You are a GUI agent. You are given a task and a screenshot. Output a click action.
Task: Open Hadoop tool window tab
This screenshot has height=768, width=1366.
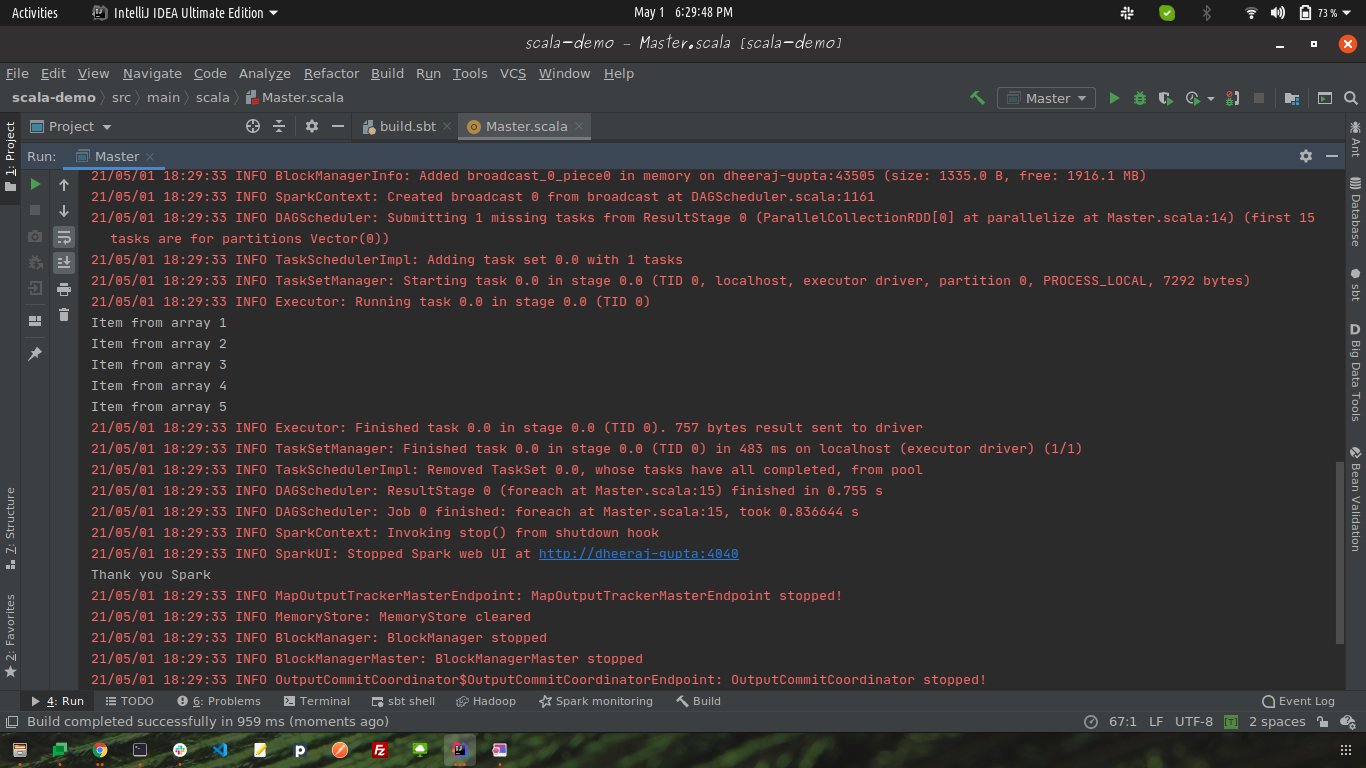[x=486, y=701]
